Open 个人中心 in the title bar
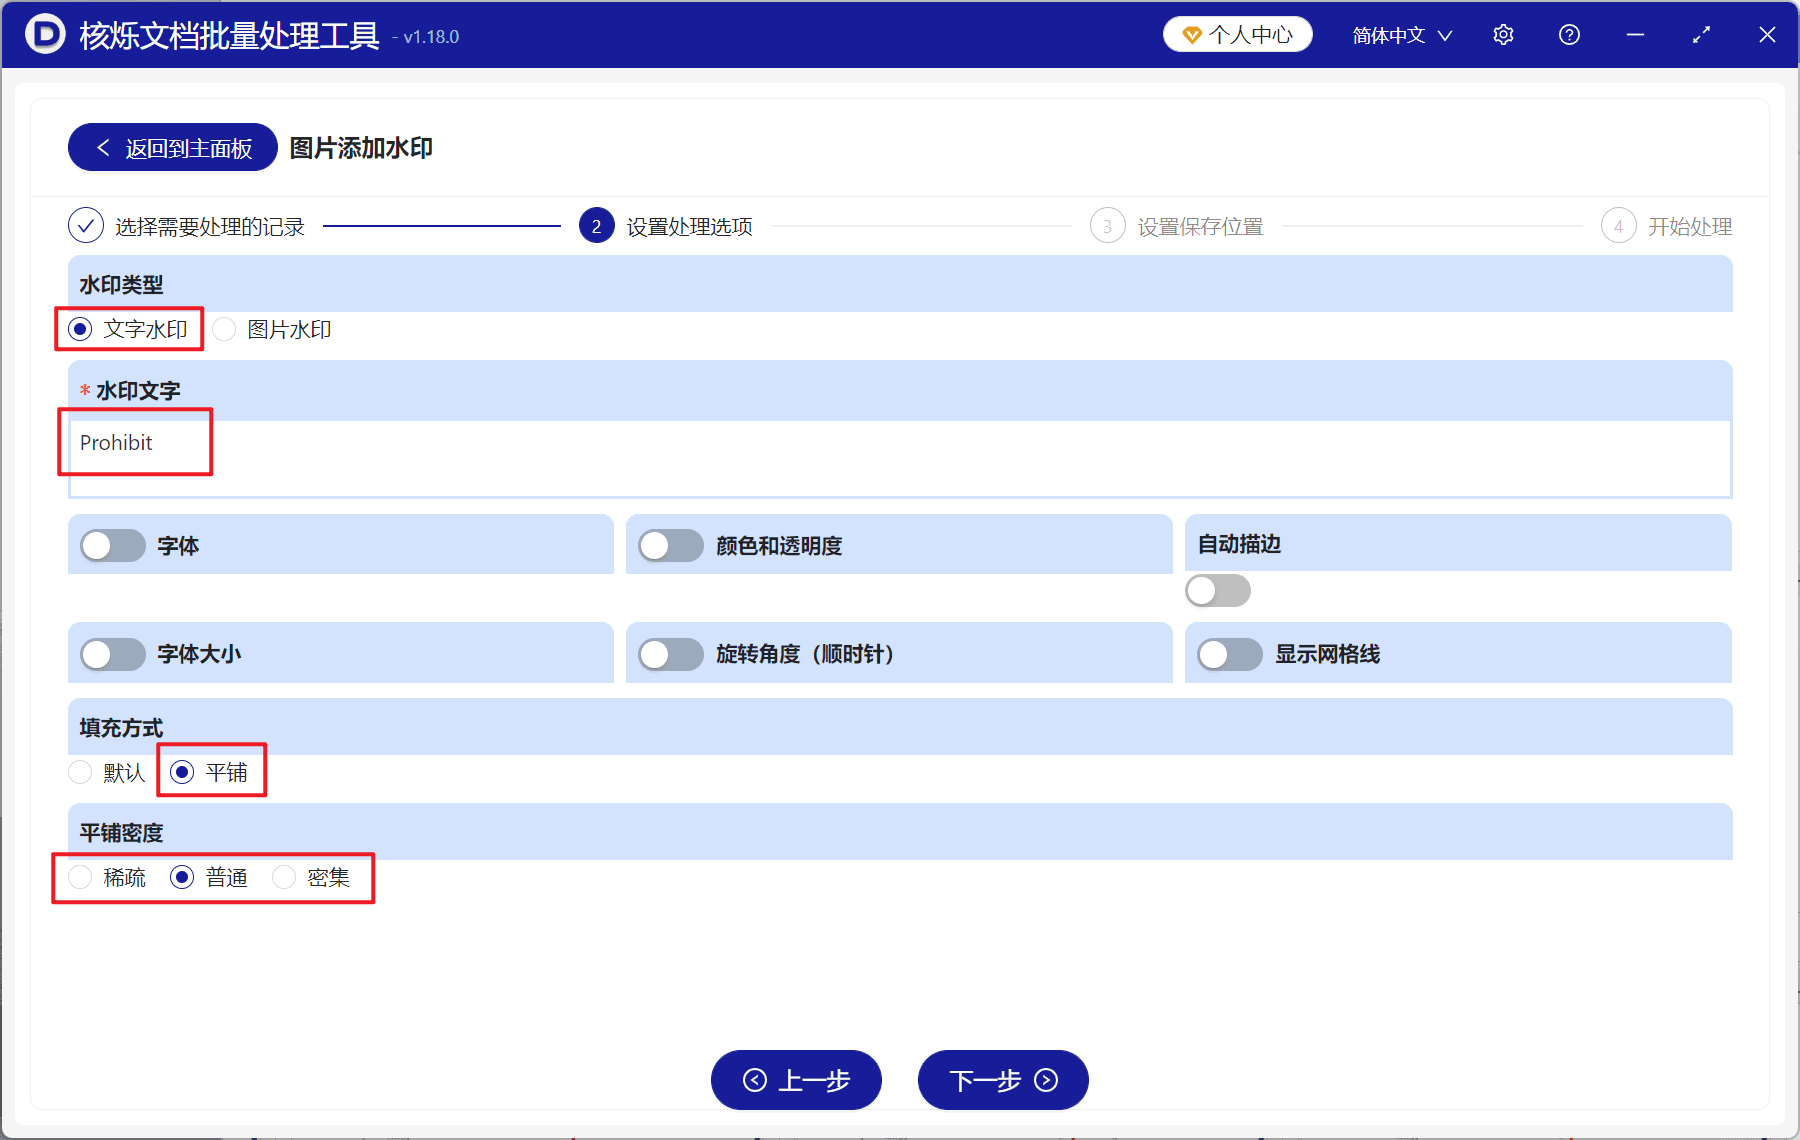The height and width of the screenshot is (1140, 1800). pos(1237,33)
